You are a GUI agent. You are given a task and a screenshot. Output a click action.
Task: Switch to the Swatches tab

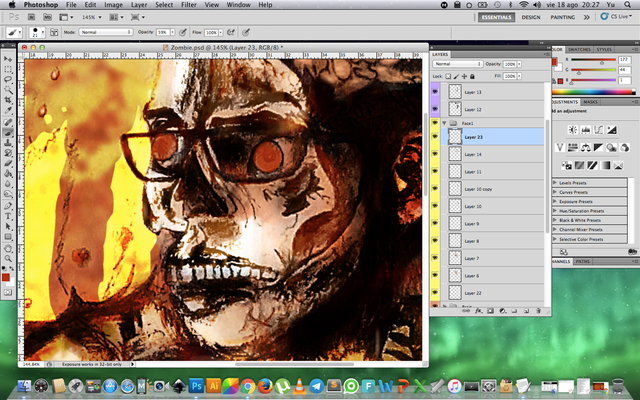point(582,47)
